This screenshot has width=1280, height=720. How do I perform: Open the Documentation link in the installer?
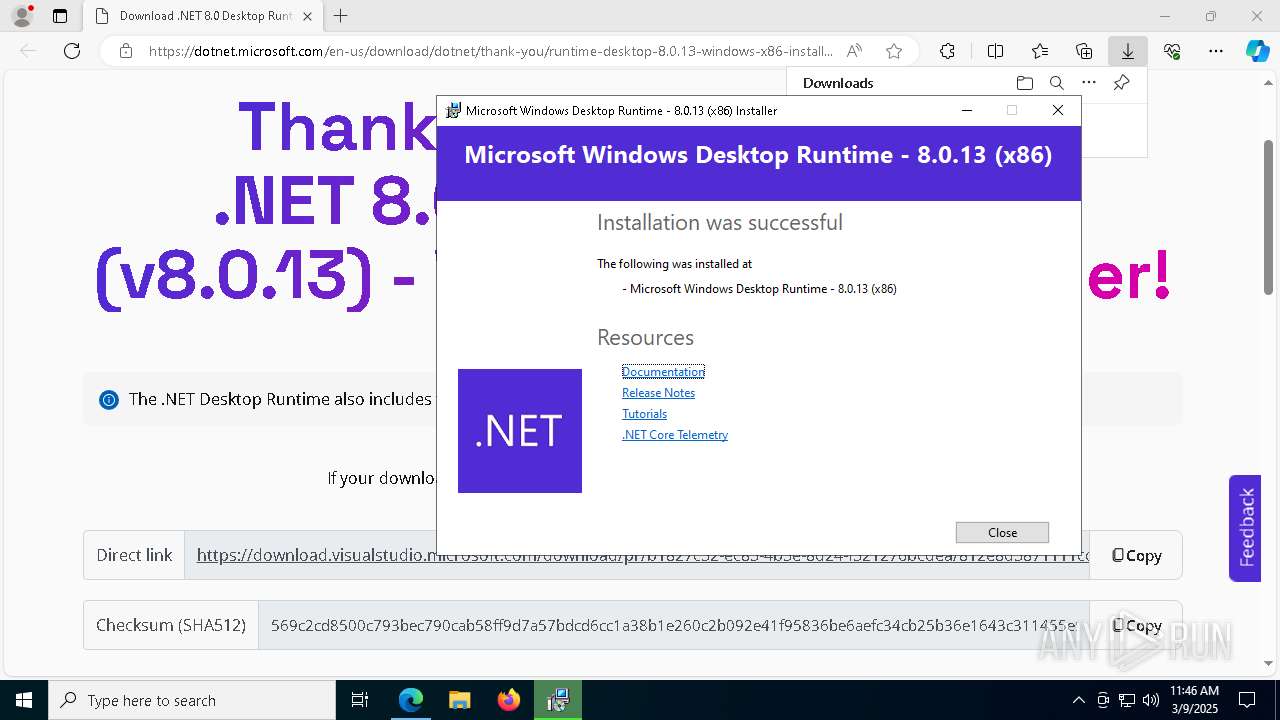tap(663, 372)
